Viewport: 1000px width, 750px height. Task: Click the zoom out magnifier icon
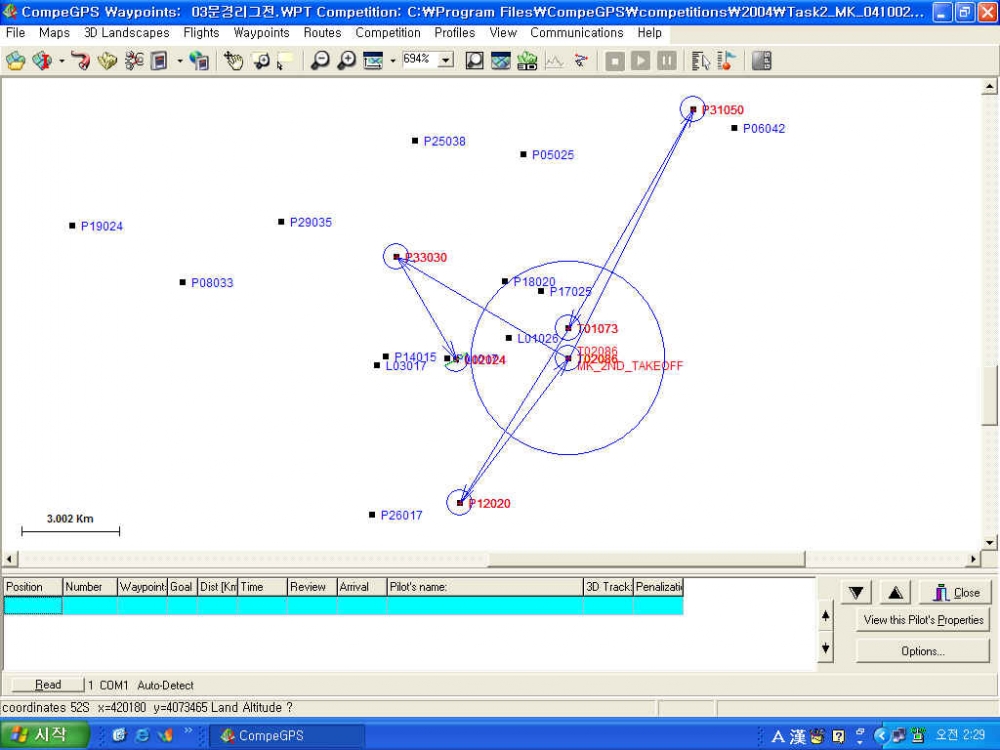320,61
